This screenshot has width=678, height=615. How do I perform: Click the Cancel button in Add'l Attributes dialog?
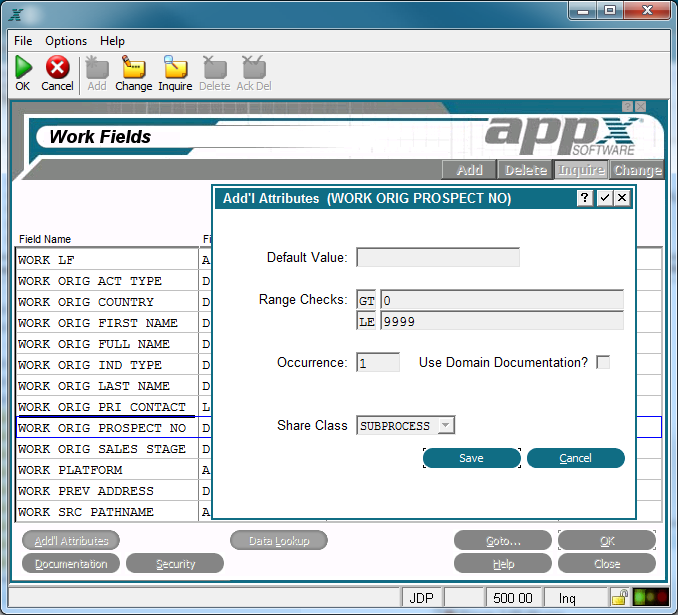tap(576, 458)
